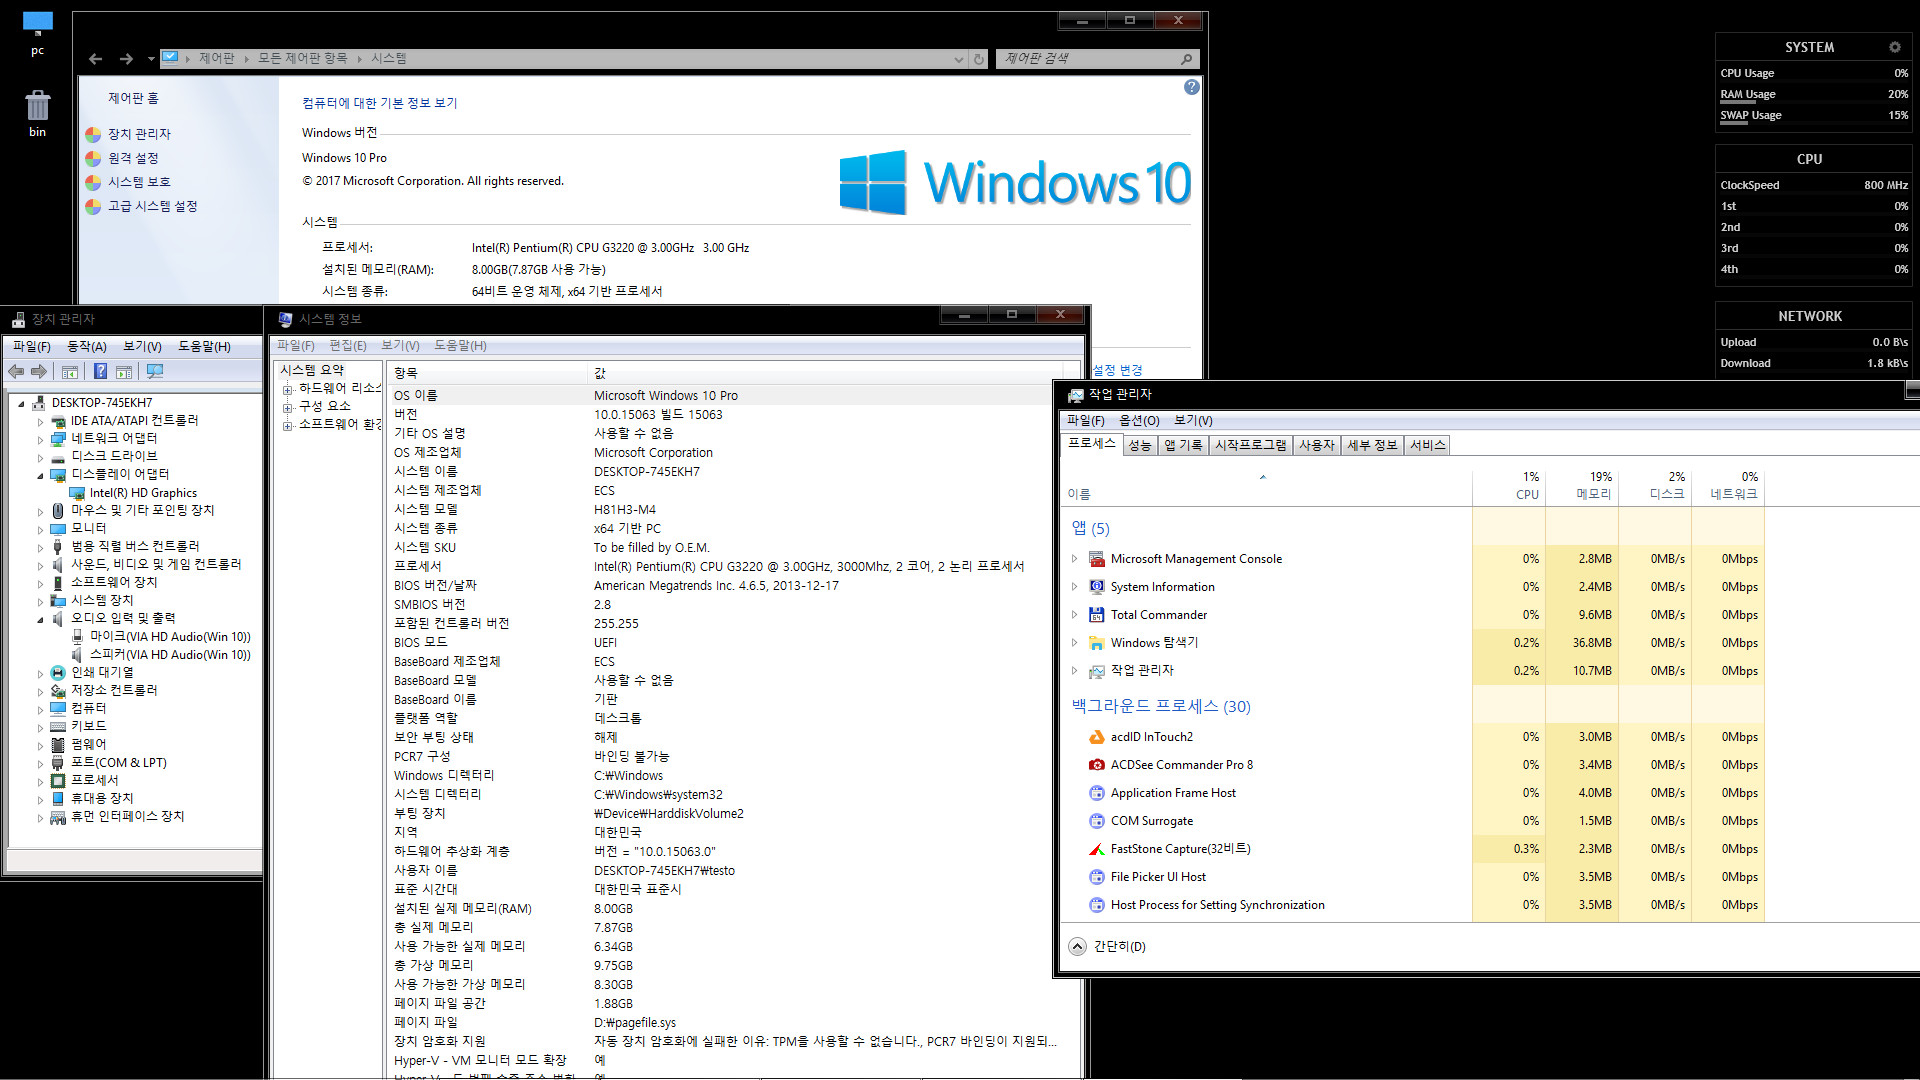This screenshot has height=1080, width=1920.
Task: Collapse display adapters node in Device Manager
Action: pyautogui.click(x=41, y=475)
